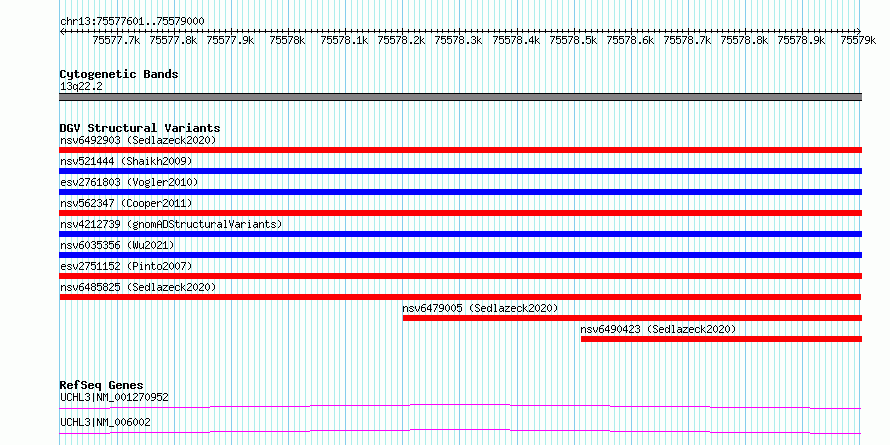Click the red bar for nsv6485825
Image resolution: width=890 pixels, height=445 pixels.
460,297
